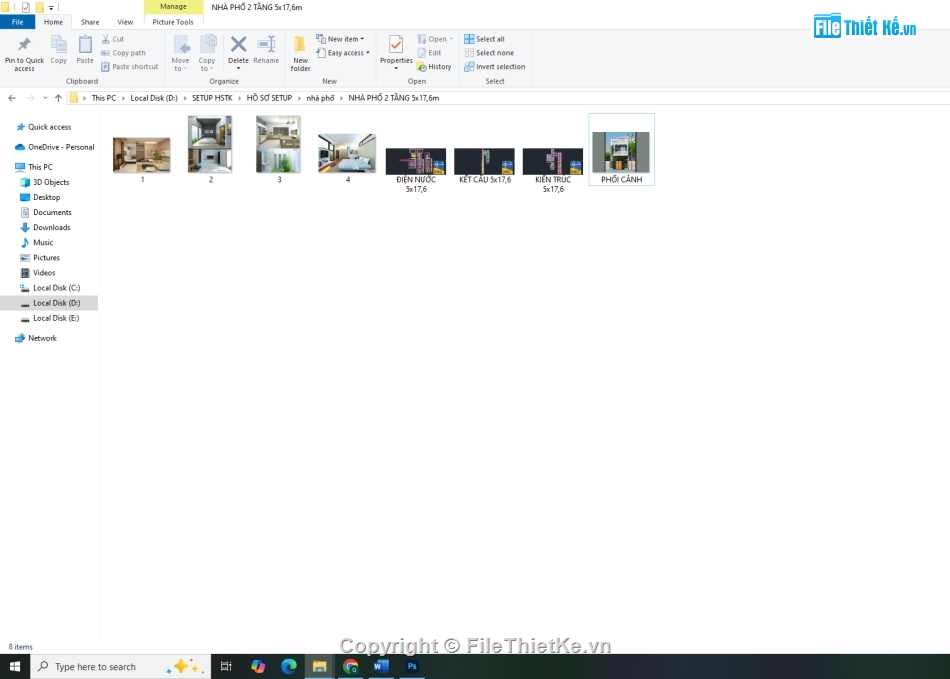Screen dimensions: 950x679
Task: Open the Share ribbon tab
Action: [90, 22]
